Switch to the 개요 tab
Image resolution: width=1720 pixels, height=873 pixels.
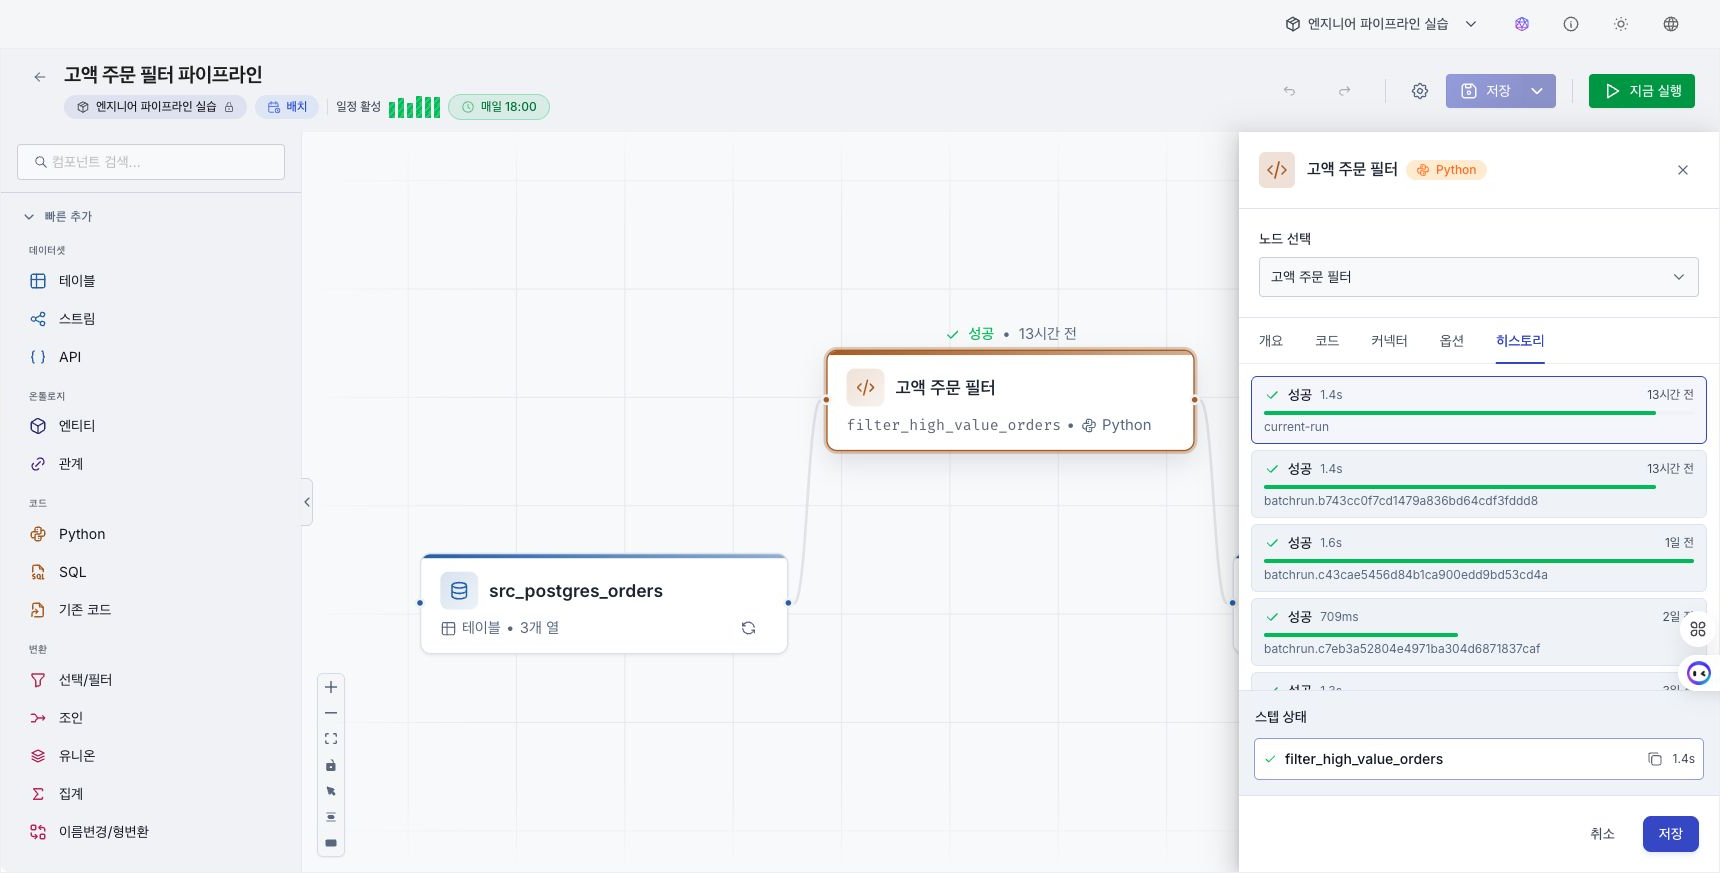pyautogui.click(x=1270, y=341)
